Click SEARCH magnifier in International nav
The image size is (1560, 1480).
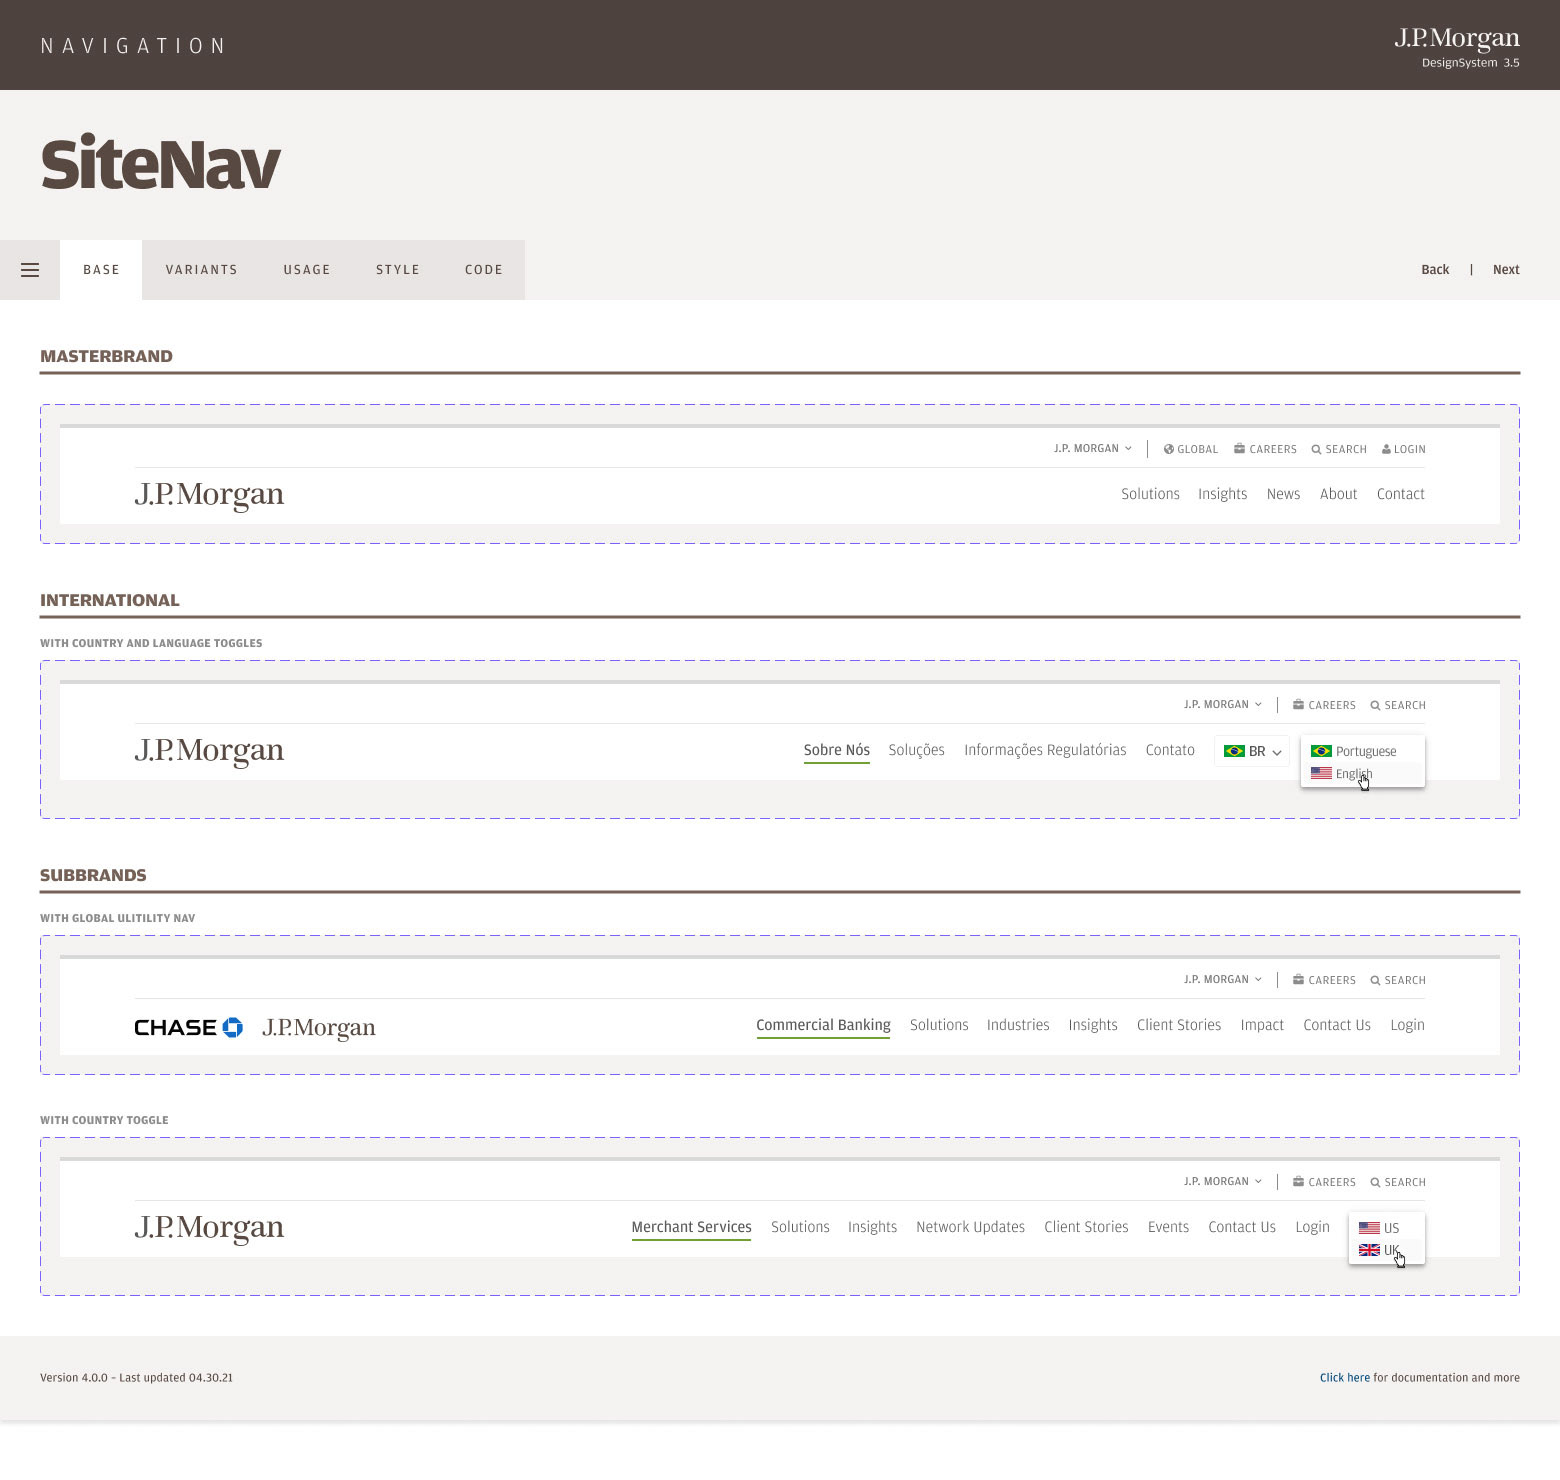pos(1398,705)
